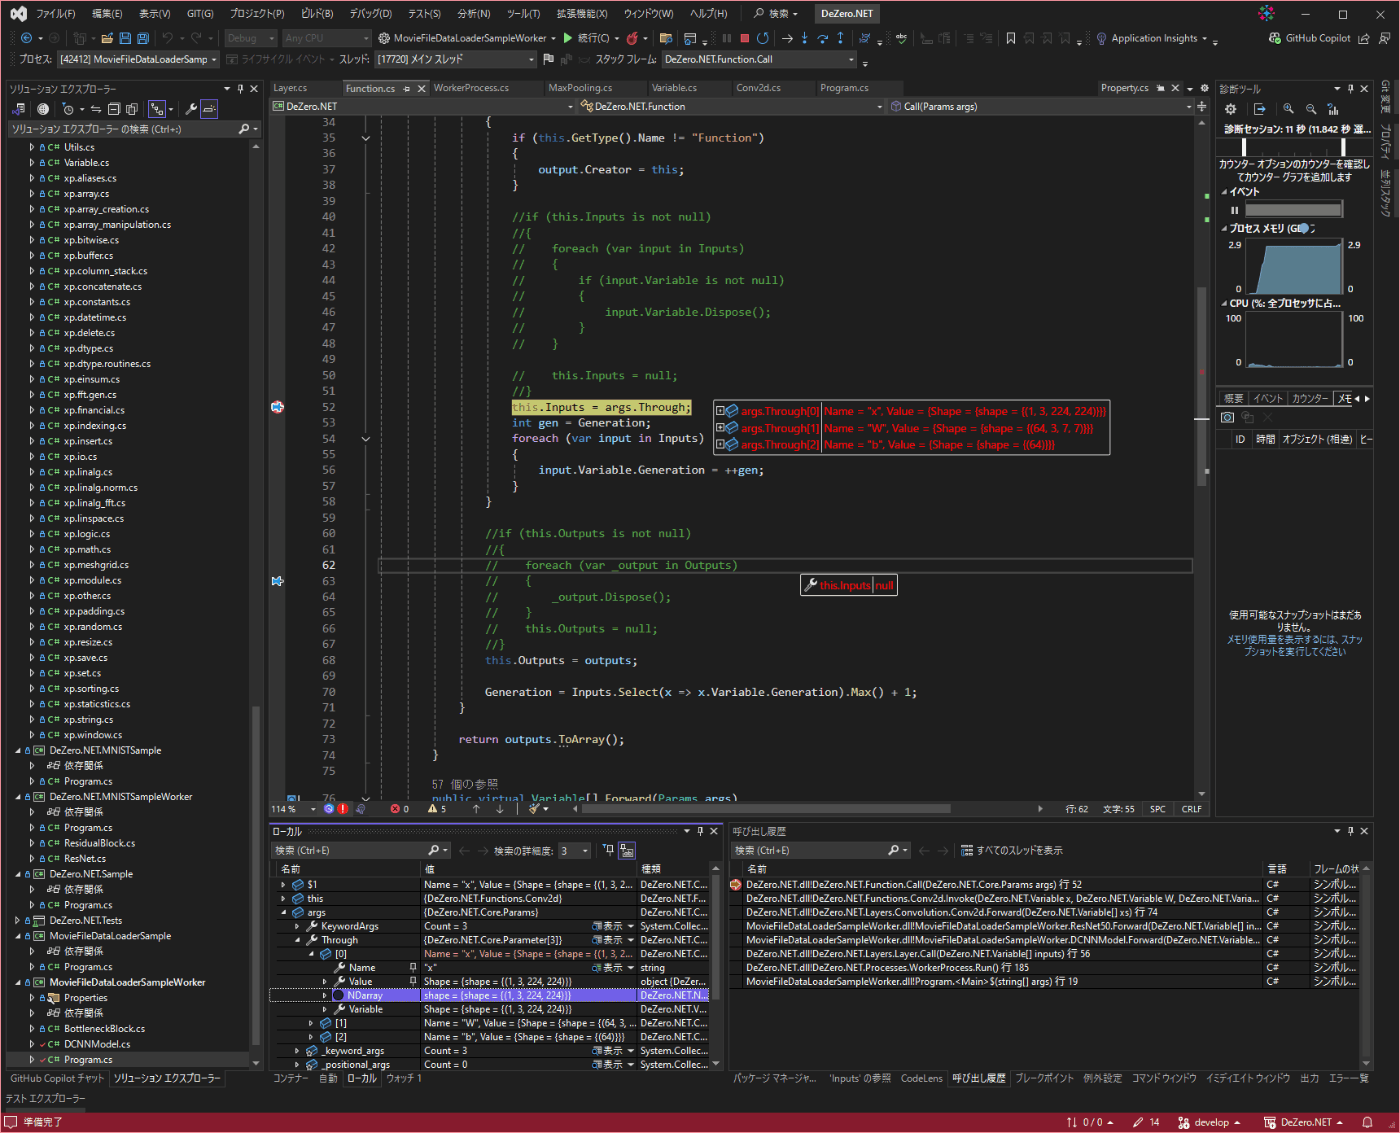Toggle pin on the Property.cs tab

point(1160,88)
